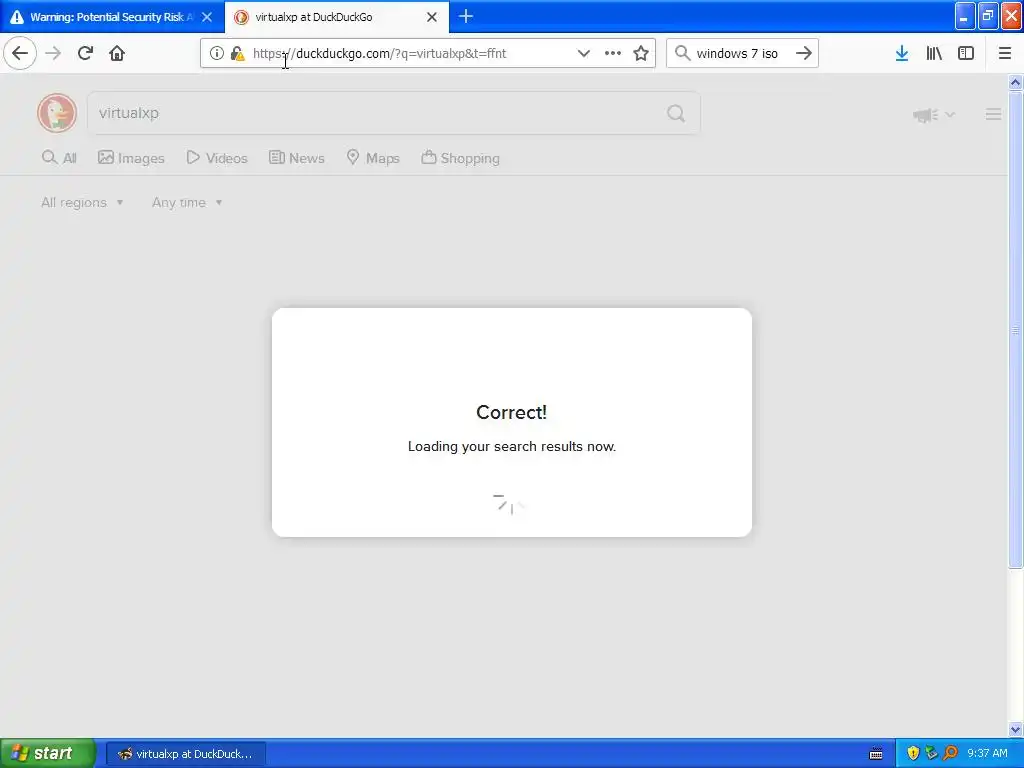Switch to News results
1024x768 pixels.
(x=296, y=158)
